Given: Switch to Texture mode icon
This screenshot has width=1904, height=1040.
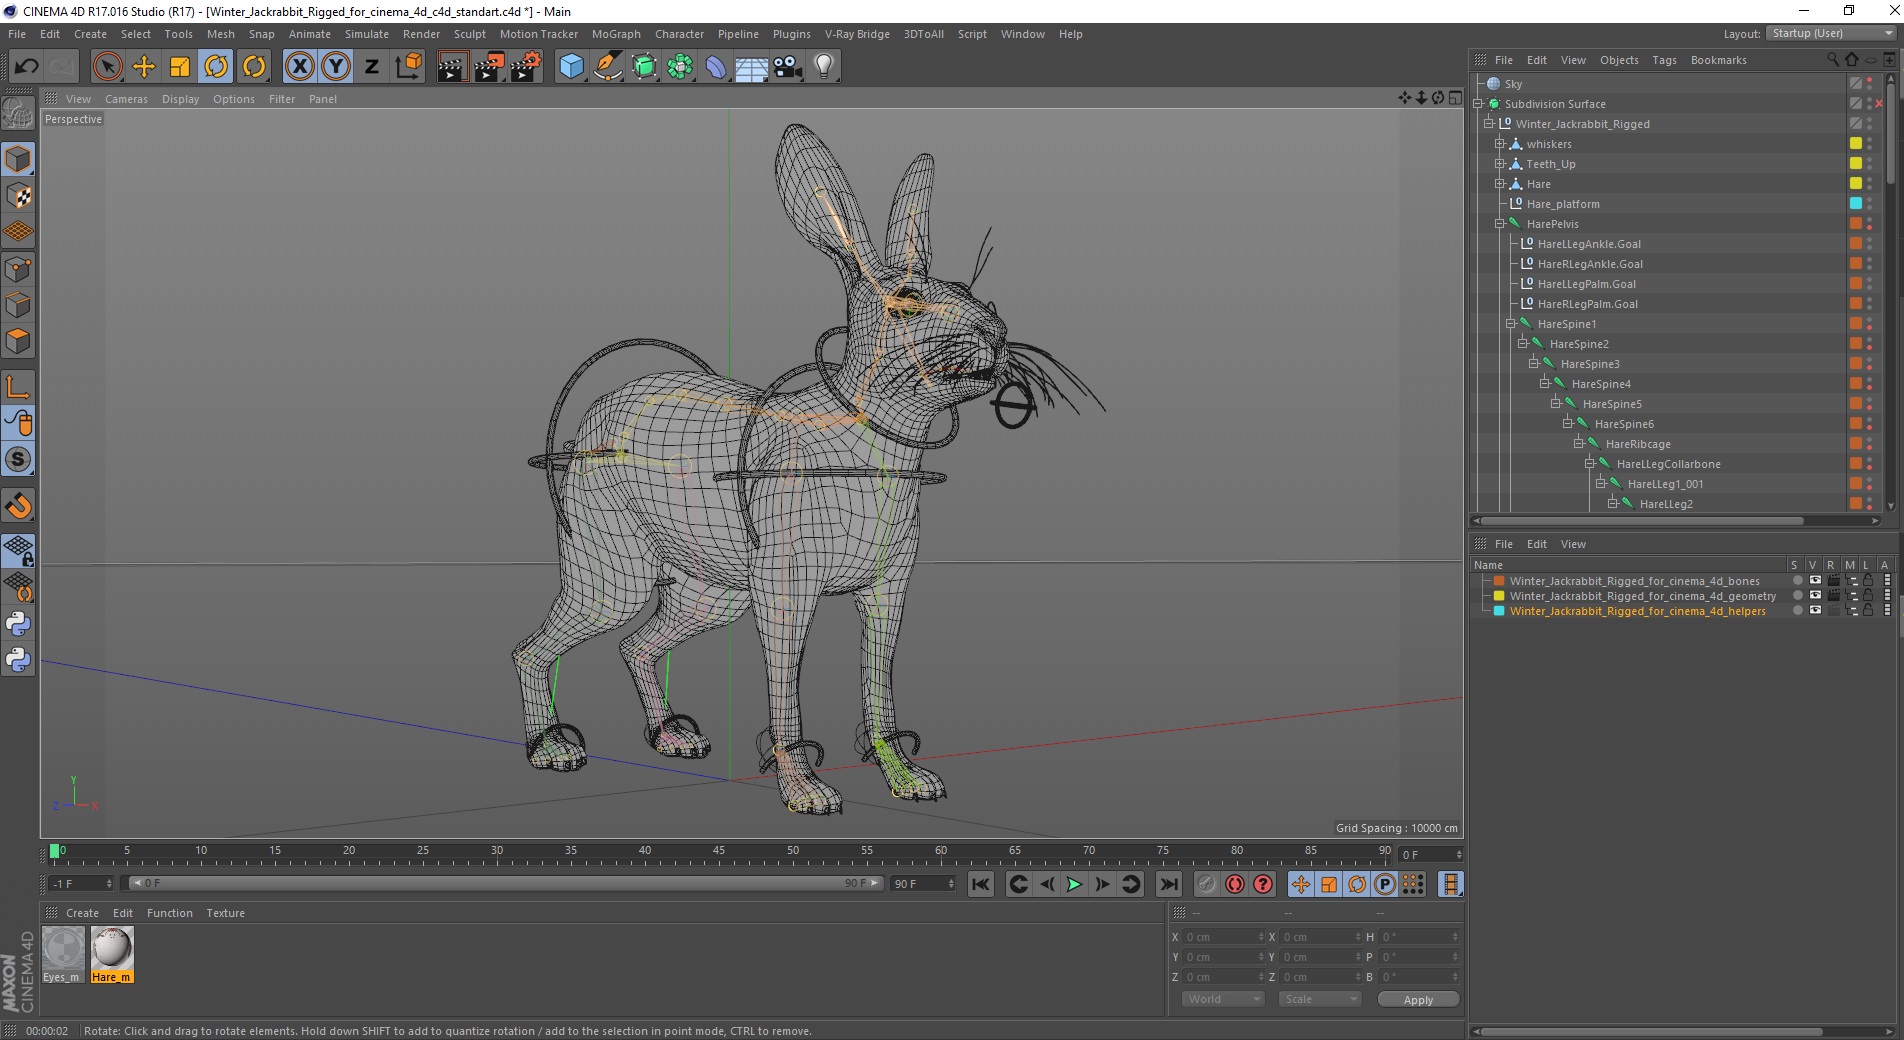Looking at the screenshot, I should [x=18, y=196].
